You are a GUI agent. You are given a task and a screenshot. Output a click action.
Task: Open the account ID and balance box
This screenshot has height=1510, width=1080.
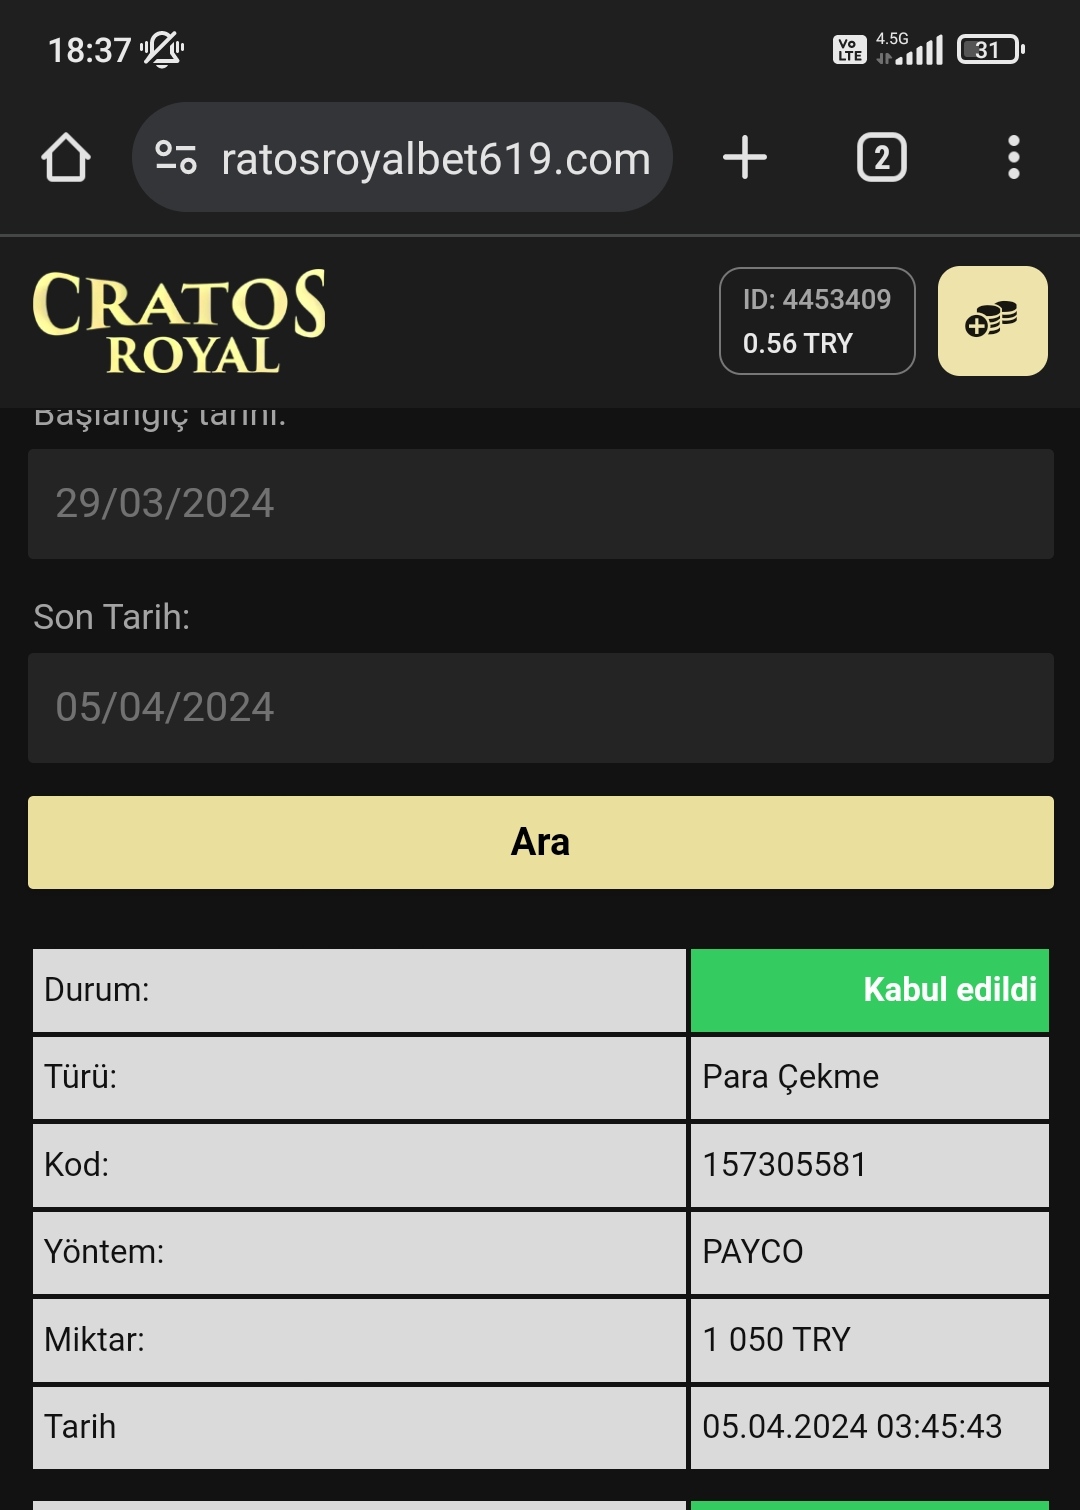pyautogui.click(x=817, y=321)
